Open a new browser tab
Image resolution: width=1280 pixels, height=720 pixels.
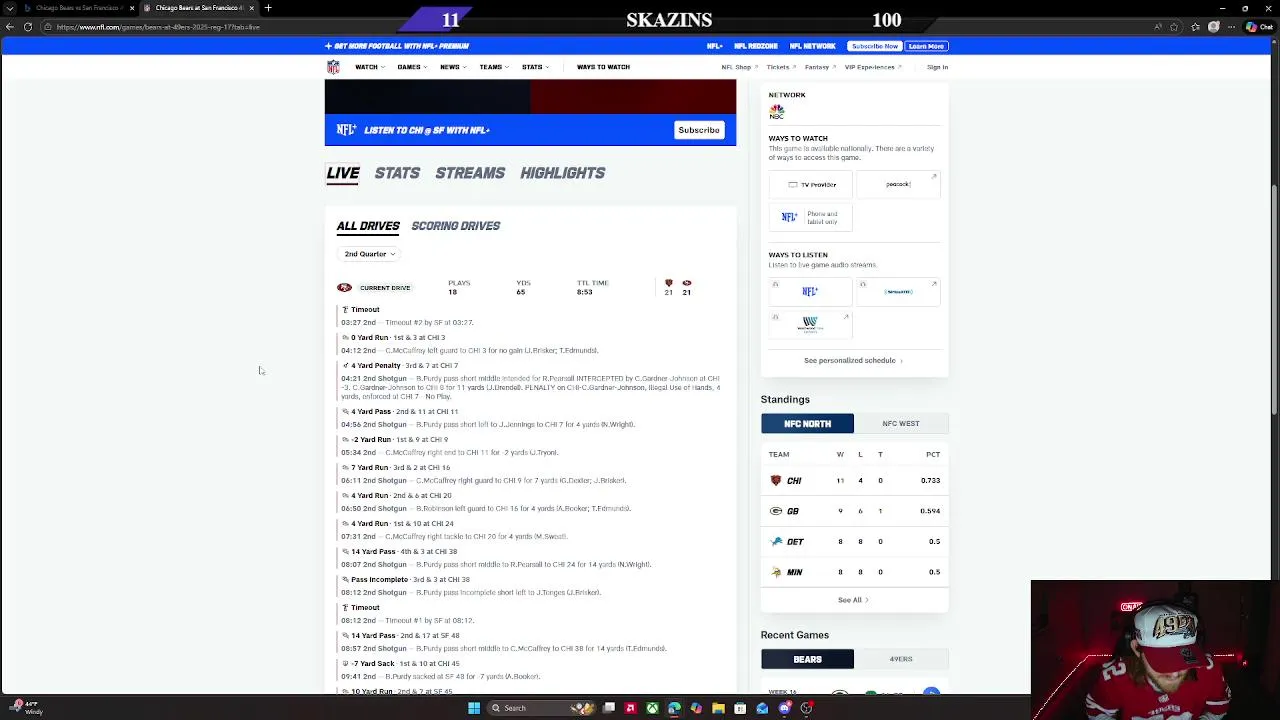[x=268, y=8]
